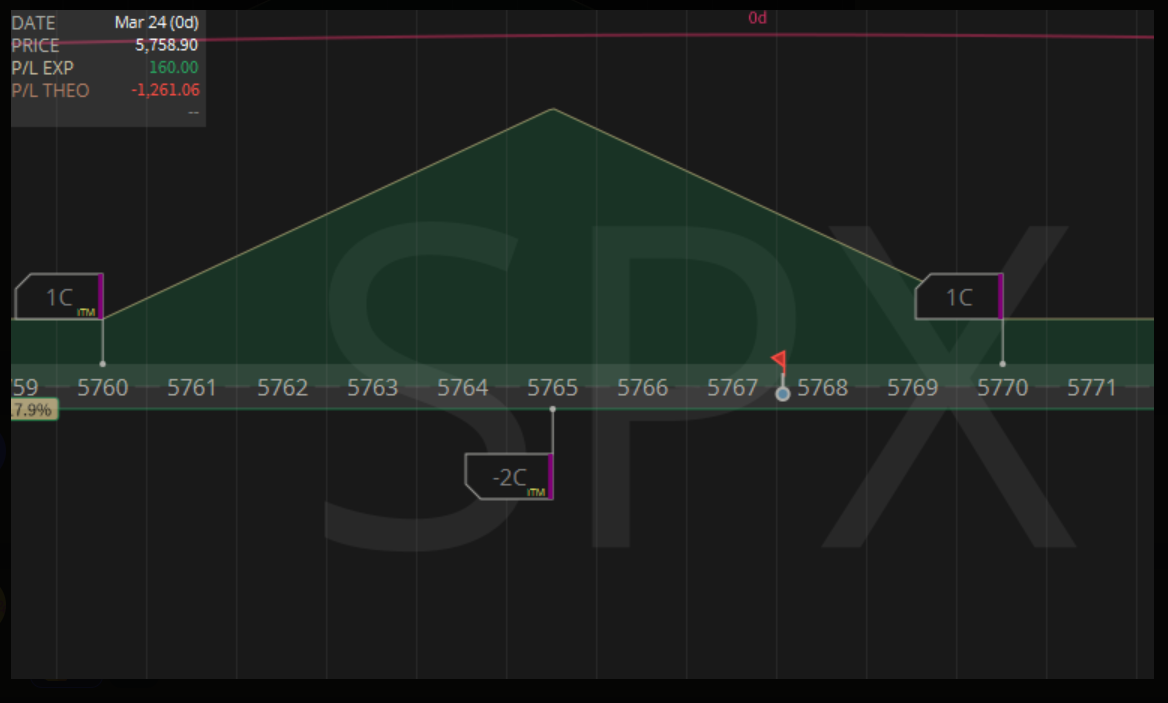Click the red flag price marker
Viewport: 1168px width, 703px height.
coord(778,360)
